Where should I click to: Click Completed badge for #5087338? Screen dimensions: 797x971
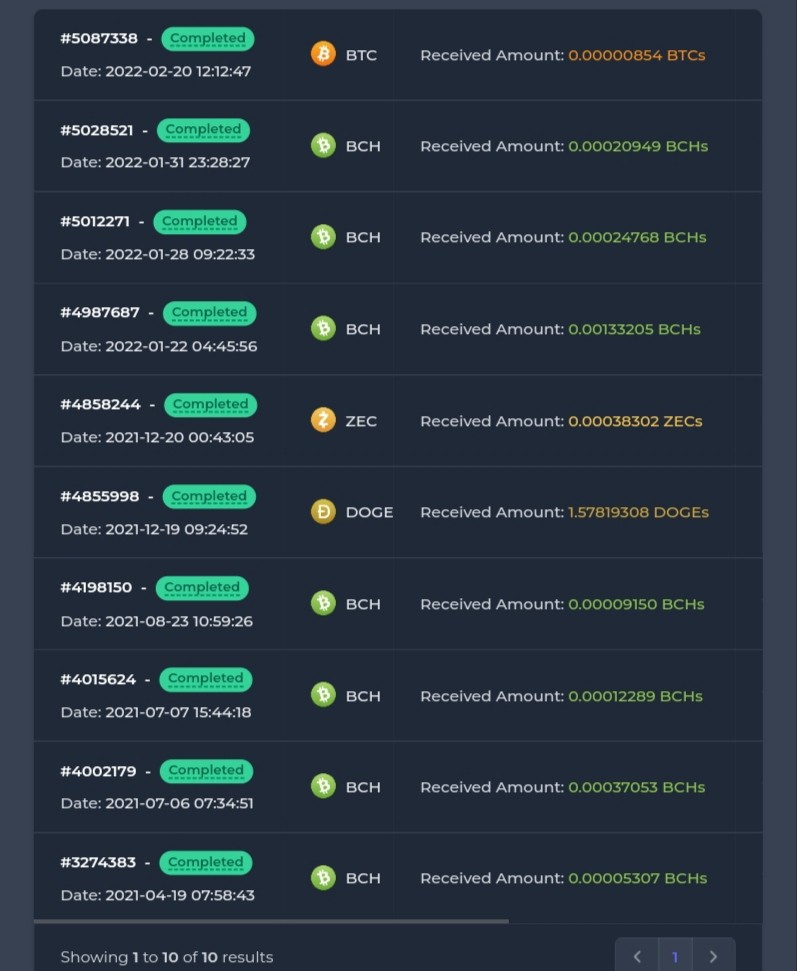click(207, 38)
